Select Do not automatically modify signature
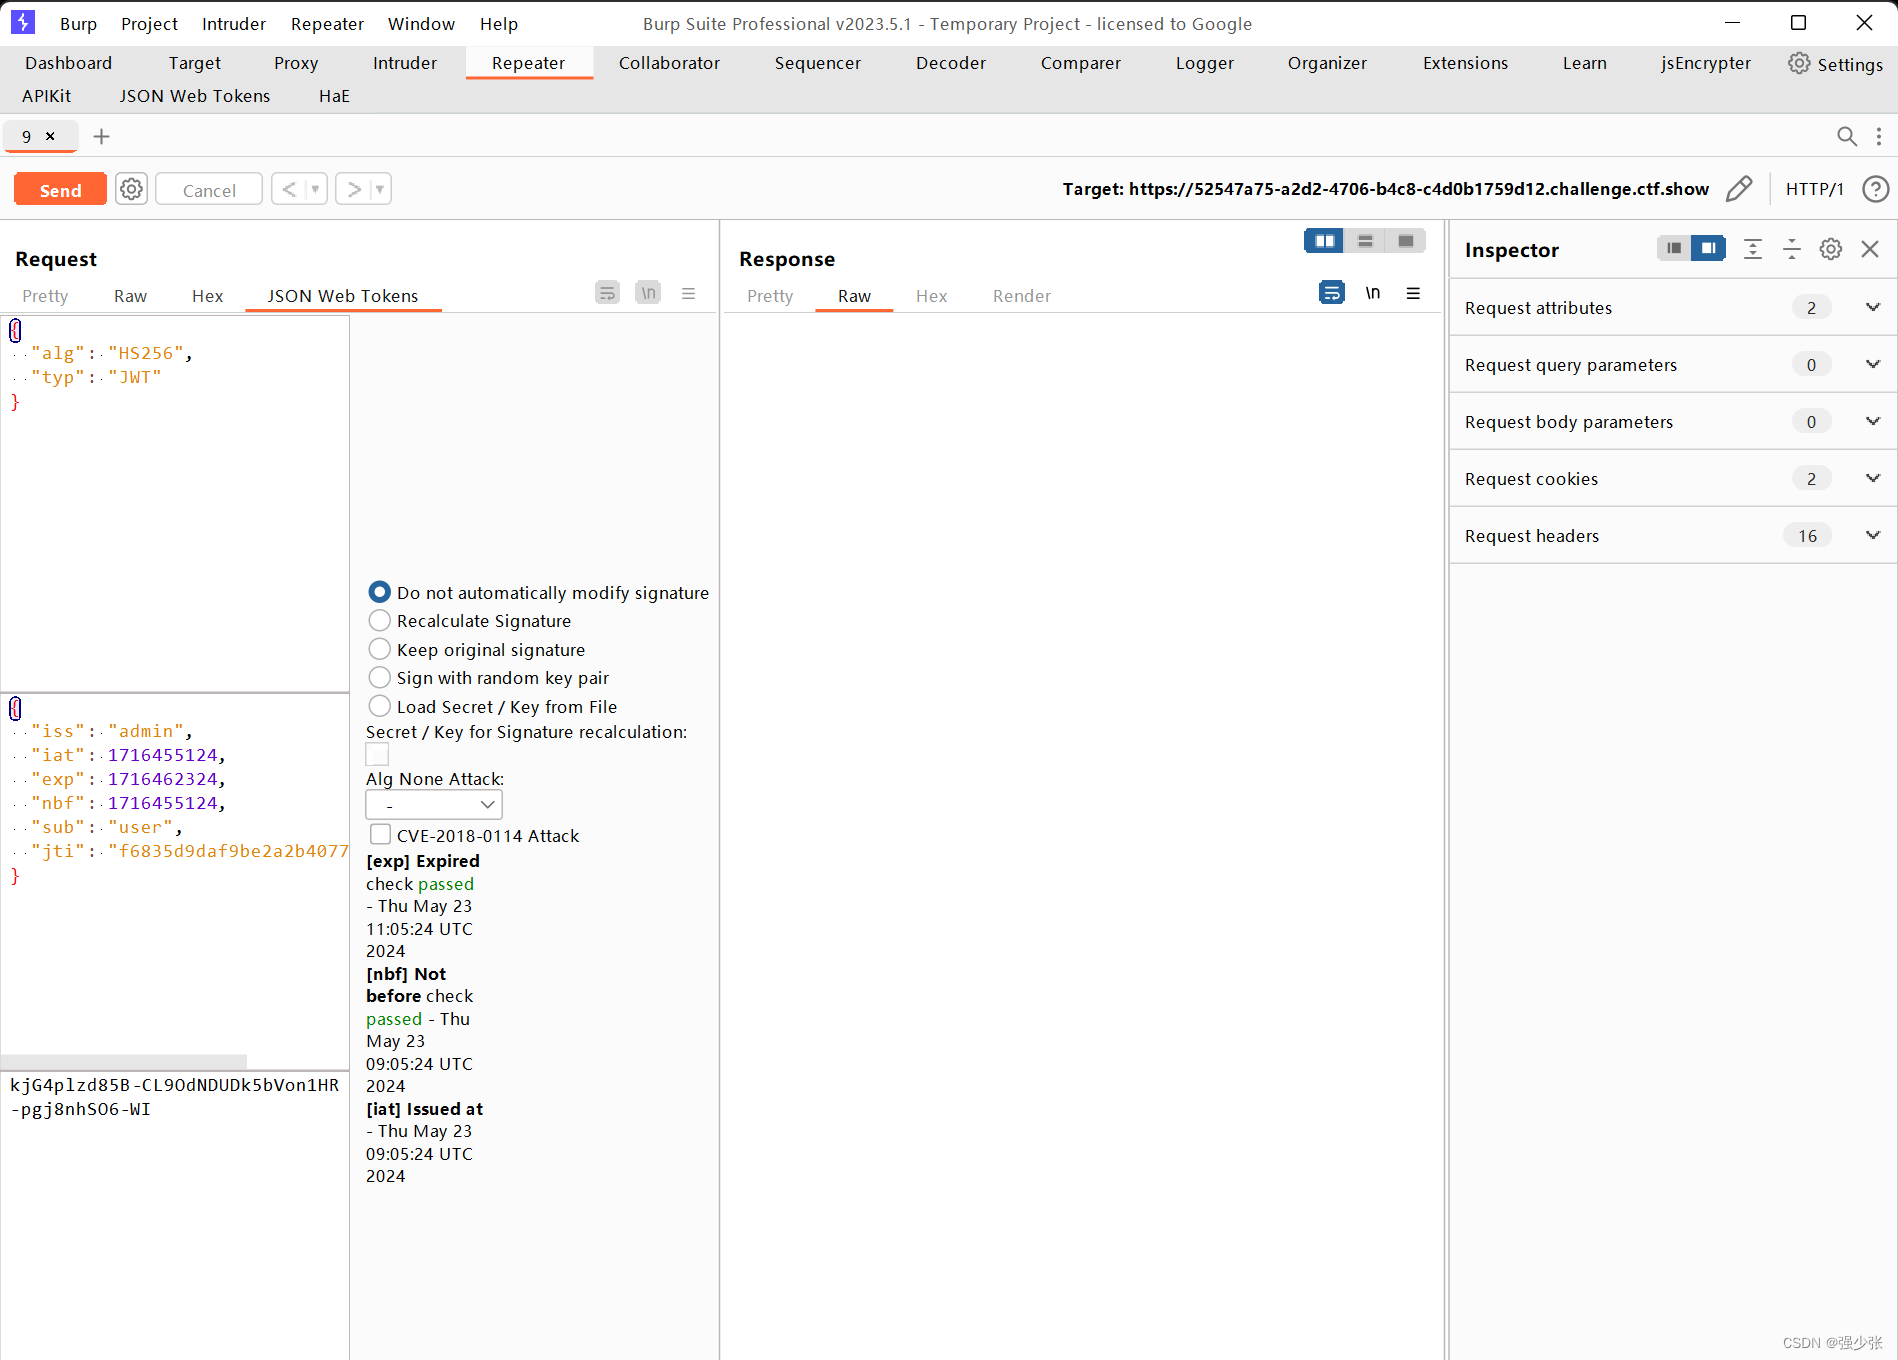This screenshot has height=1360, width=1898. tap(379, 592)
